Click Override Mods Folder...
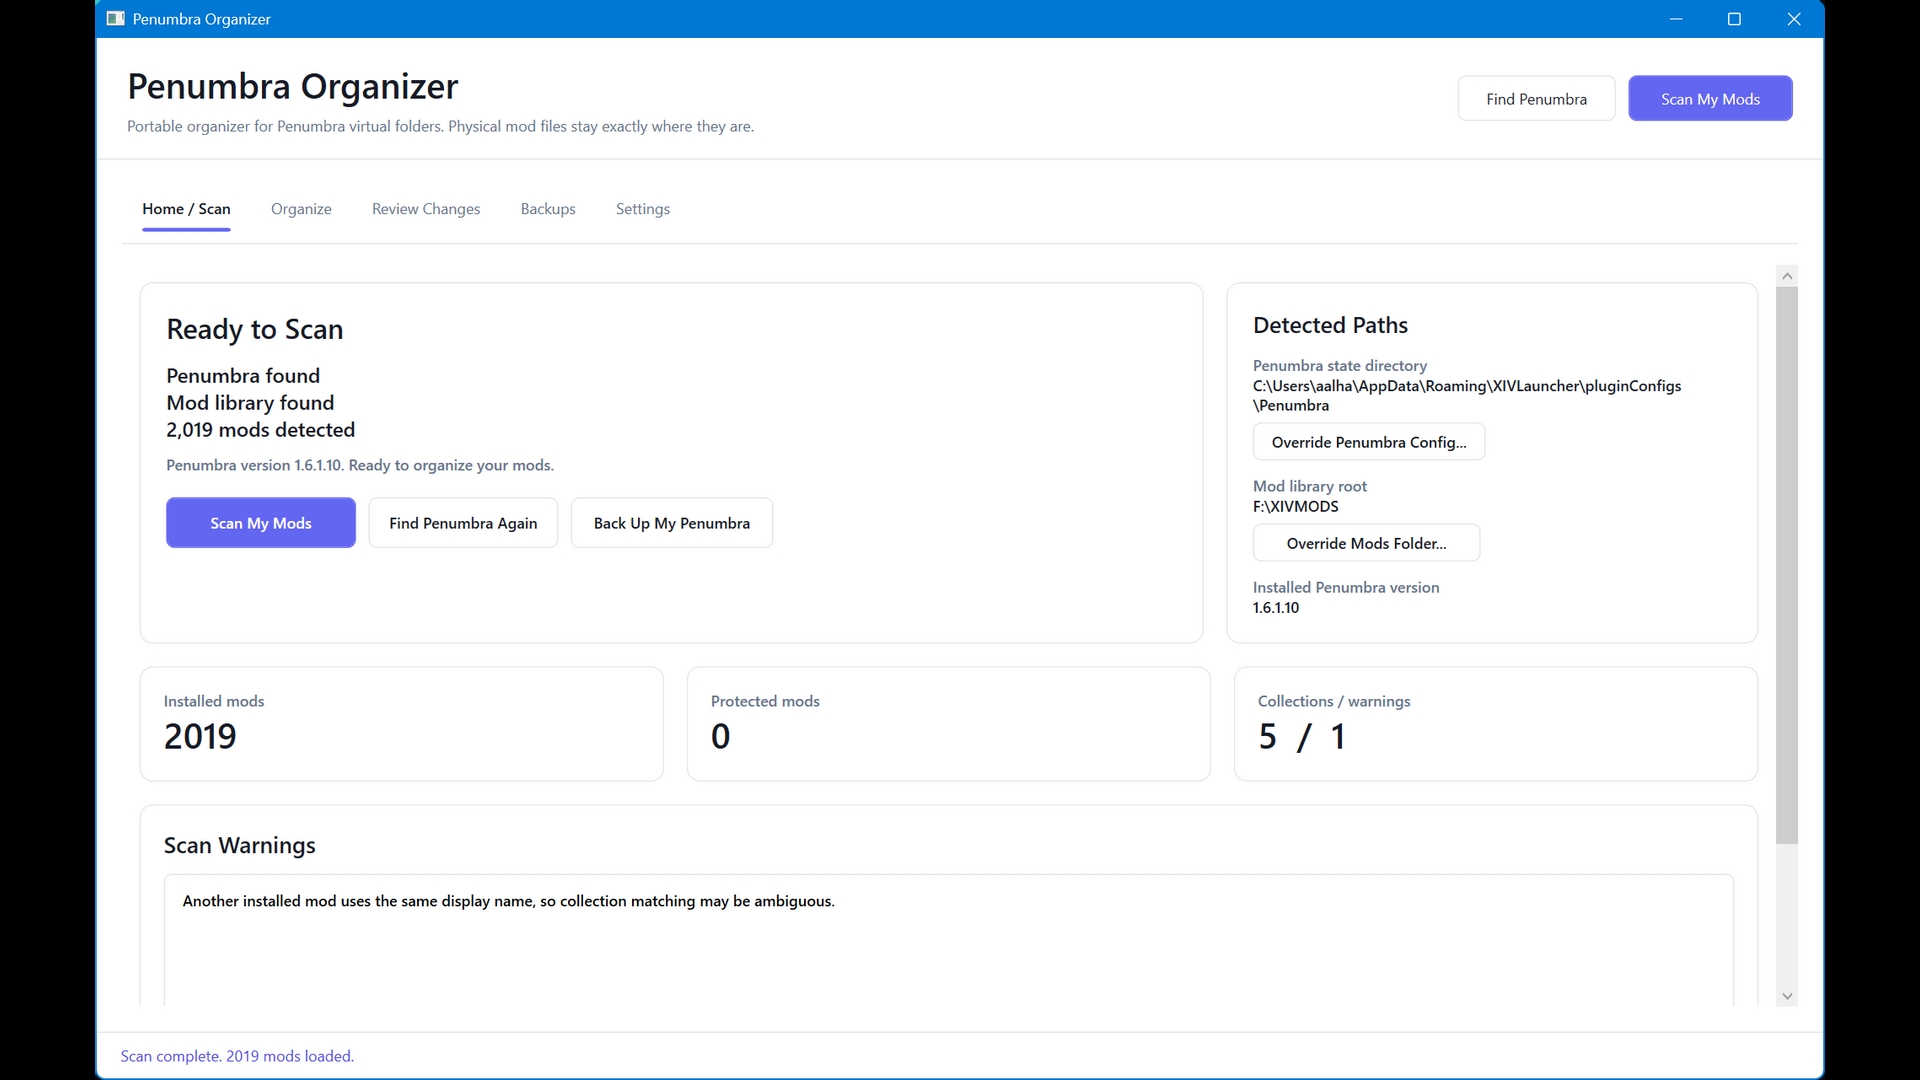This screenshot has width=1920, height=1080. [x=1366, y=543]
